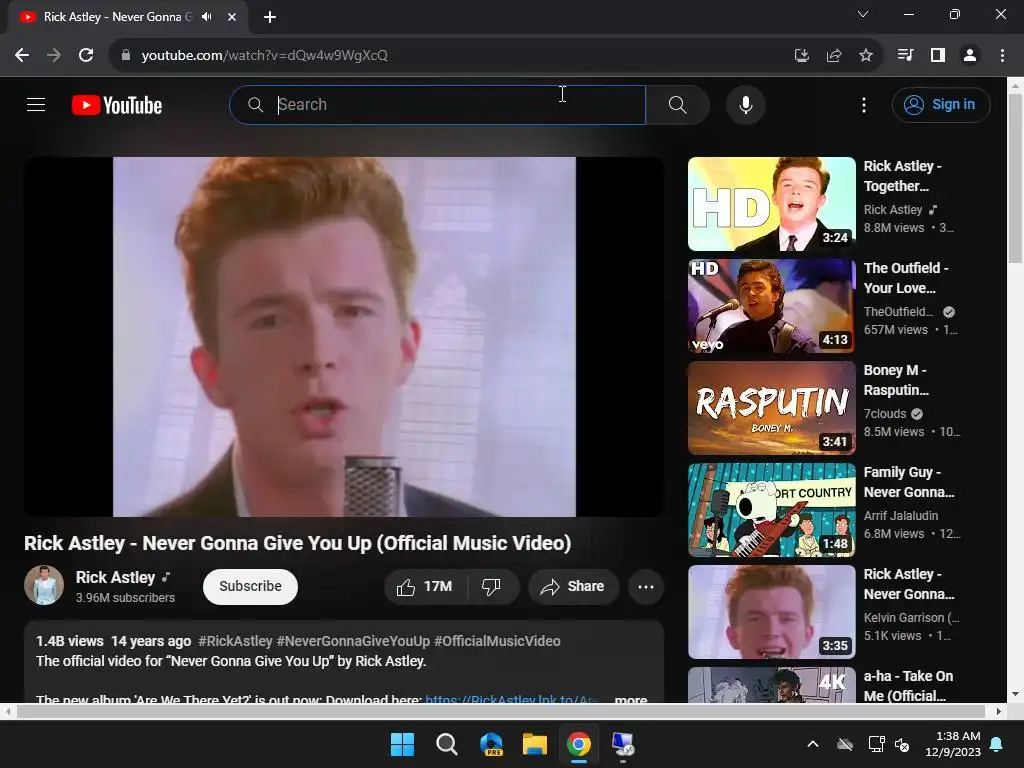
Task: Share the video
Action: pyautogui.click(x=573, y=586)
